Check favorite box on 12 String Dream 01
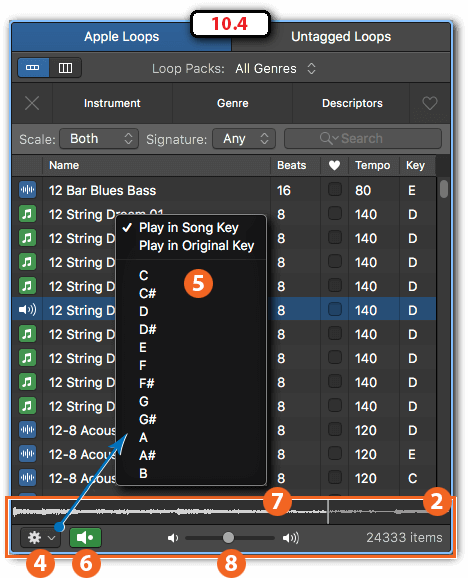The width and height of the screenshot is (468, 578). 335,213
